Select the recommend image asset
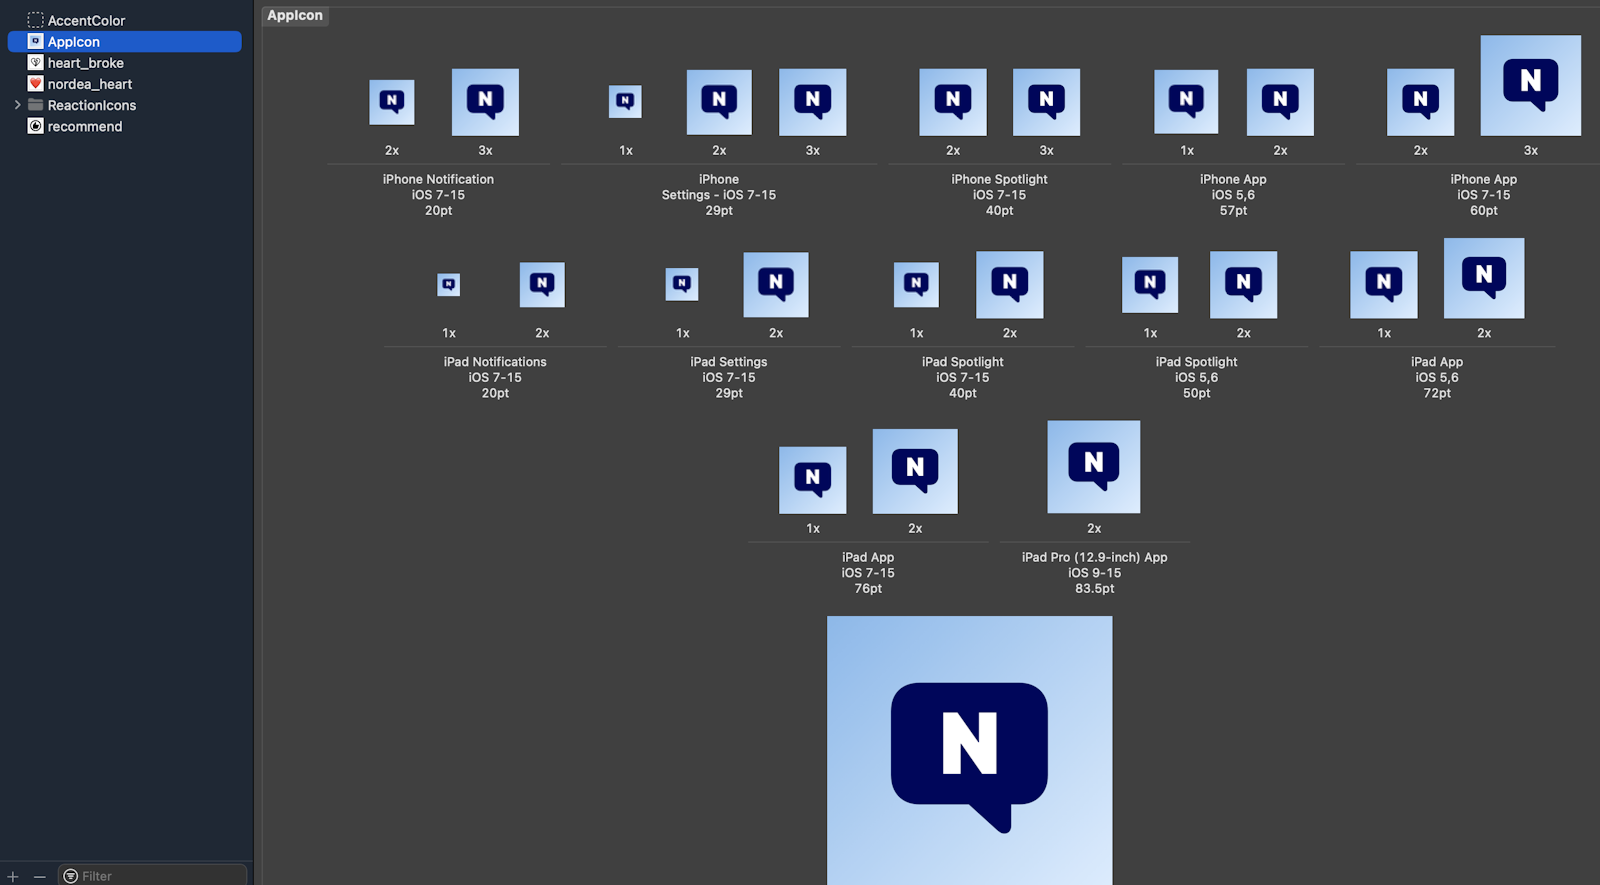Image resolution: width=1600 pixels, height=885 pixels. coord(84,126)
